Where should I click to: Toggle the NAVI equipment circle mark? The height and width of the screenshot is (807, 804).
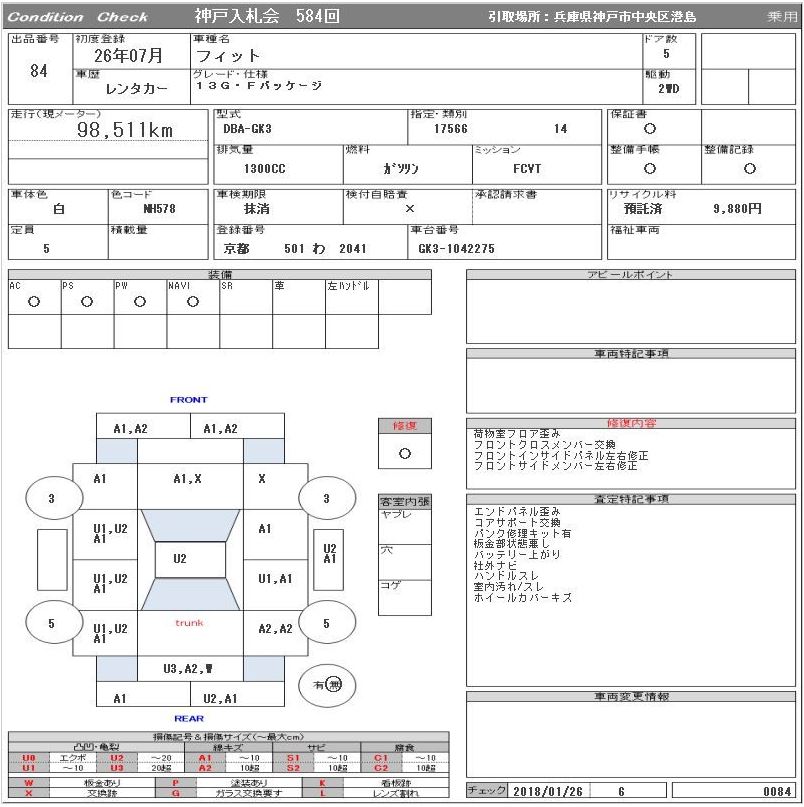[192, 301]
